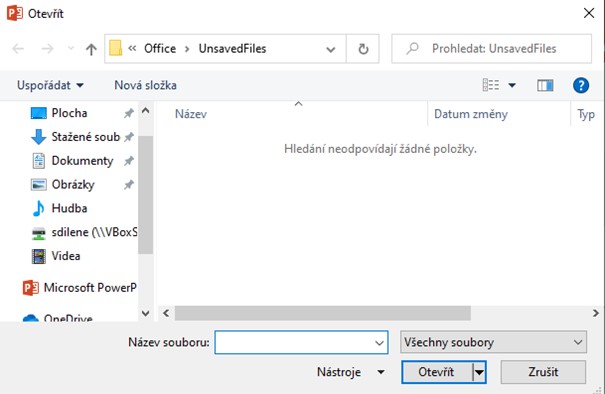Toggle the preview pane
605x394 pixels.
pyautogui.click(x=545, y=85)
